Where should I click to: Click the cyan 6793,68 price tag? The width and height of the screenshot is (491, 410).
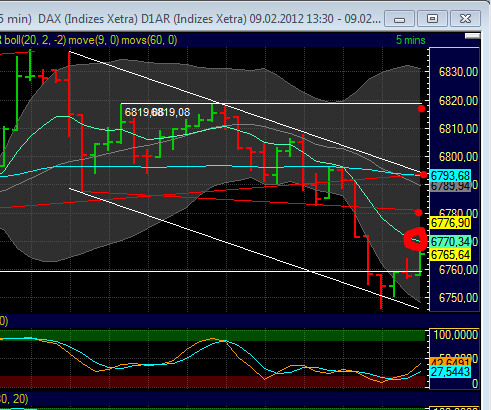point(450,176)
